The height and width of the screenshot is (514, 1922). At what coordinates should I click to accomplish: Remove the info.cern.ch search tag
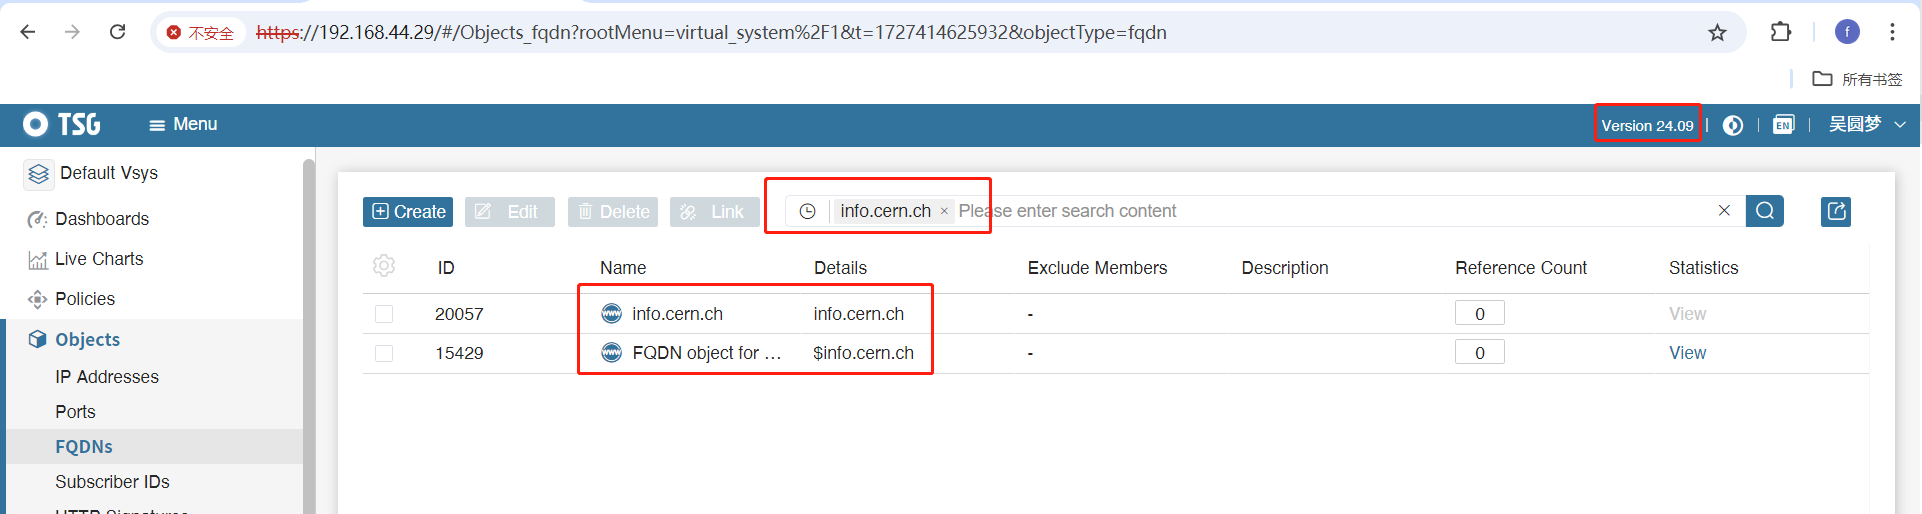tap(944, 212)
